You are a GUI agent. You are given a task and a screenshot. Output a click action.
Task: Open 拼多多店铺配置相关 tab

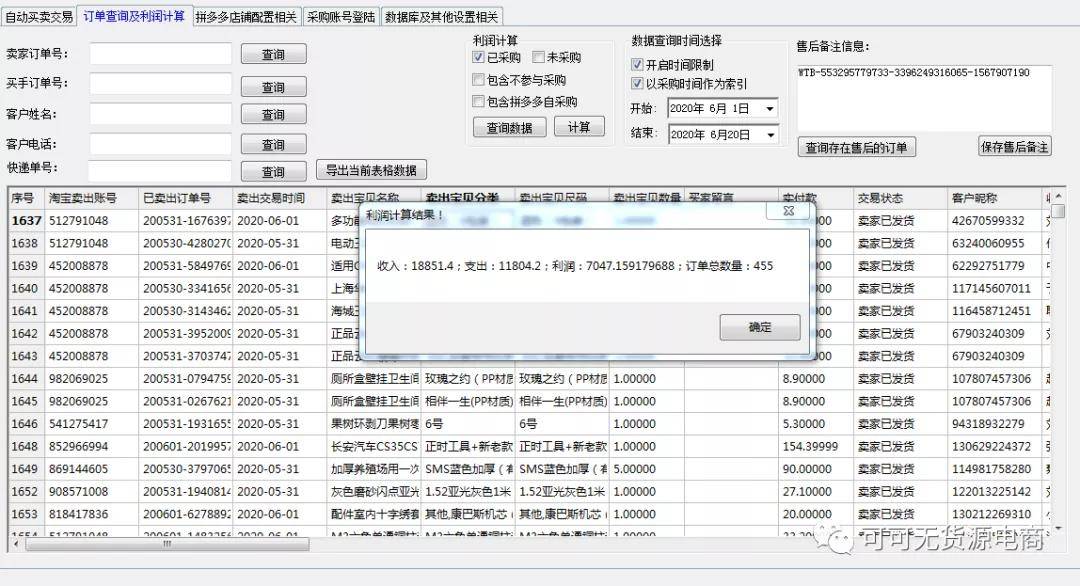click(246, 17)
